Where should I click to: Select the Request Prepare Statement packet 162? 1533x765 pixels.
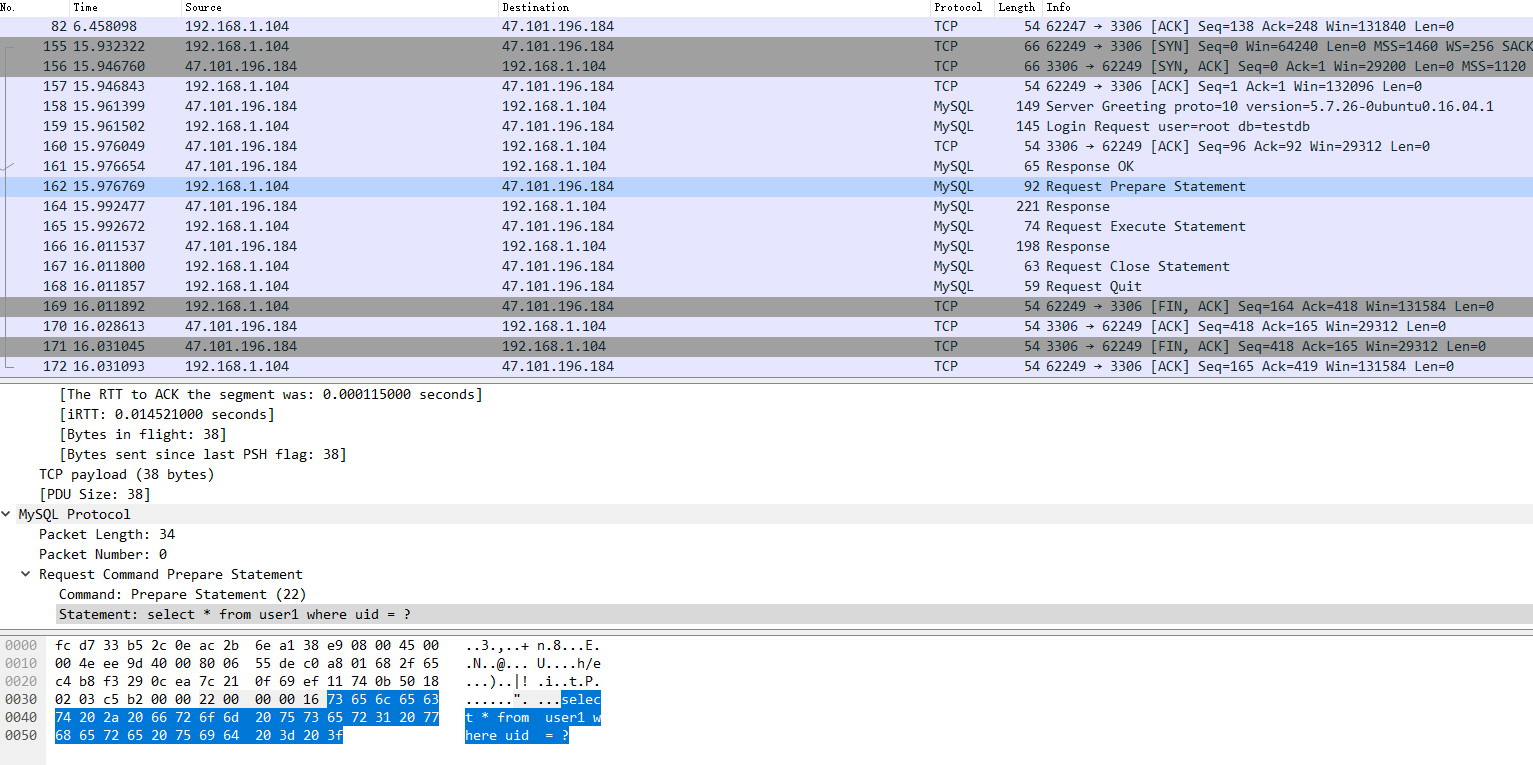[766, 186]
